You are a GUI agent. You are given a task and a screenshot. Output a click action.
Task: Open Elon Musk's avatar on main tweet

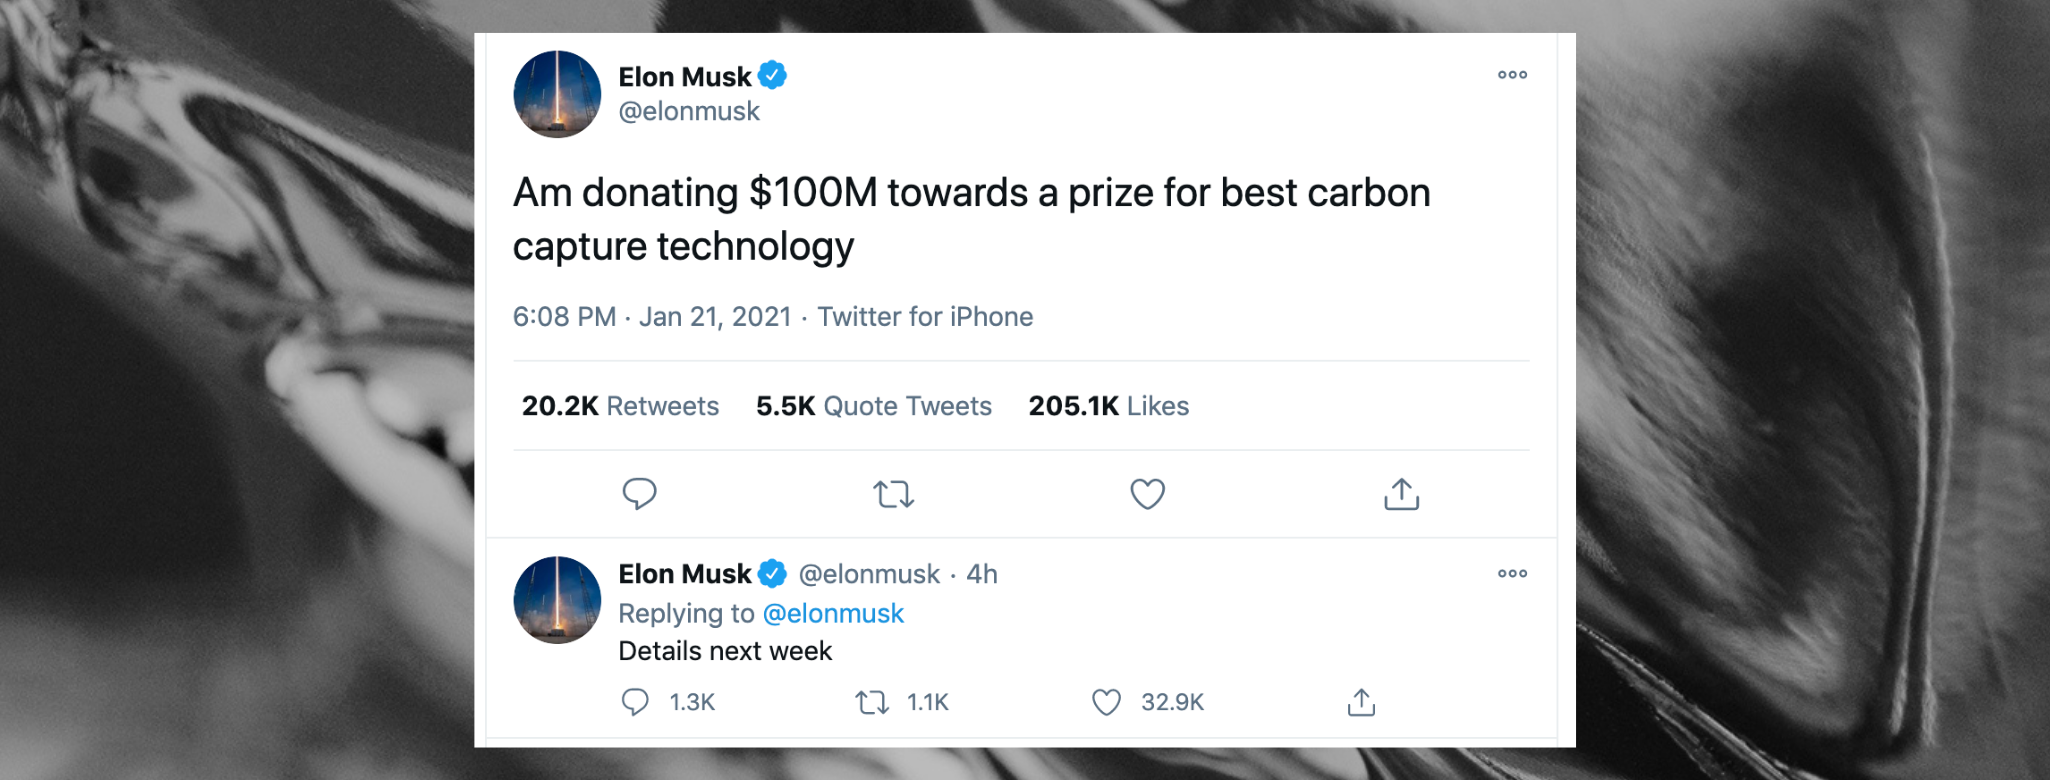click(557, 94)
